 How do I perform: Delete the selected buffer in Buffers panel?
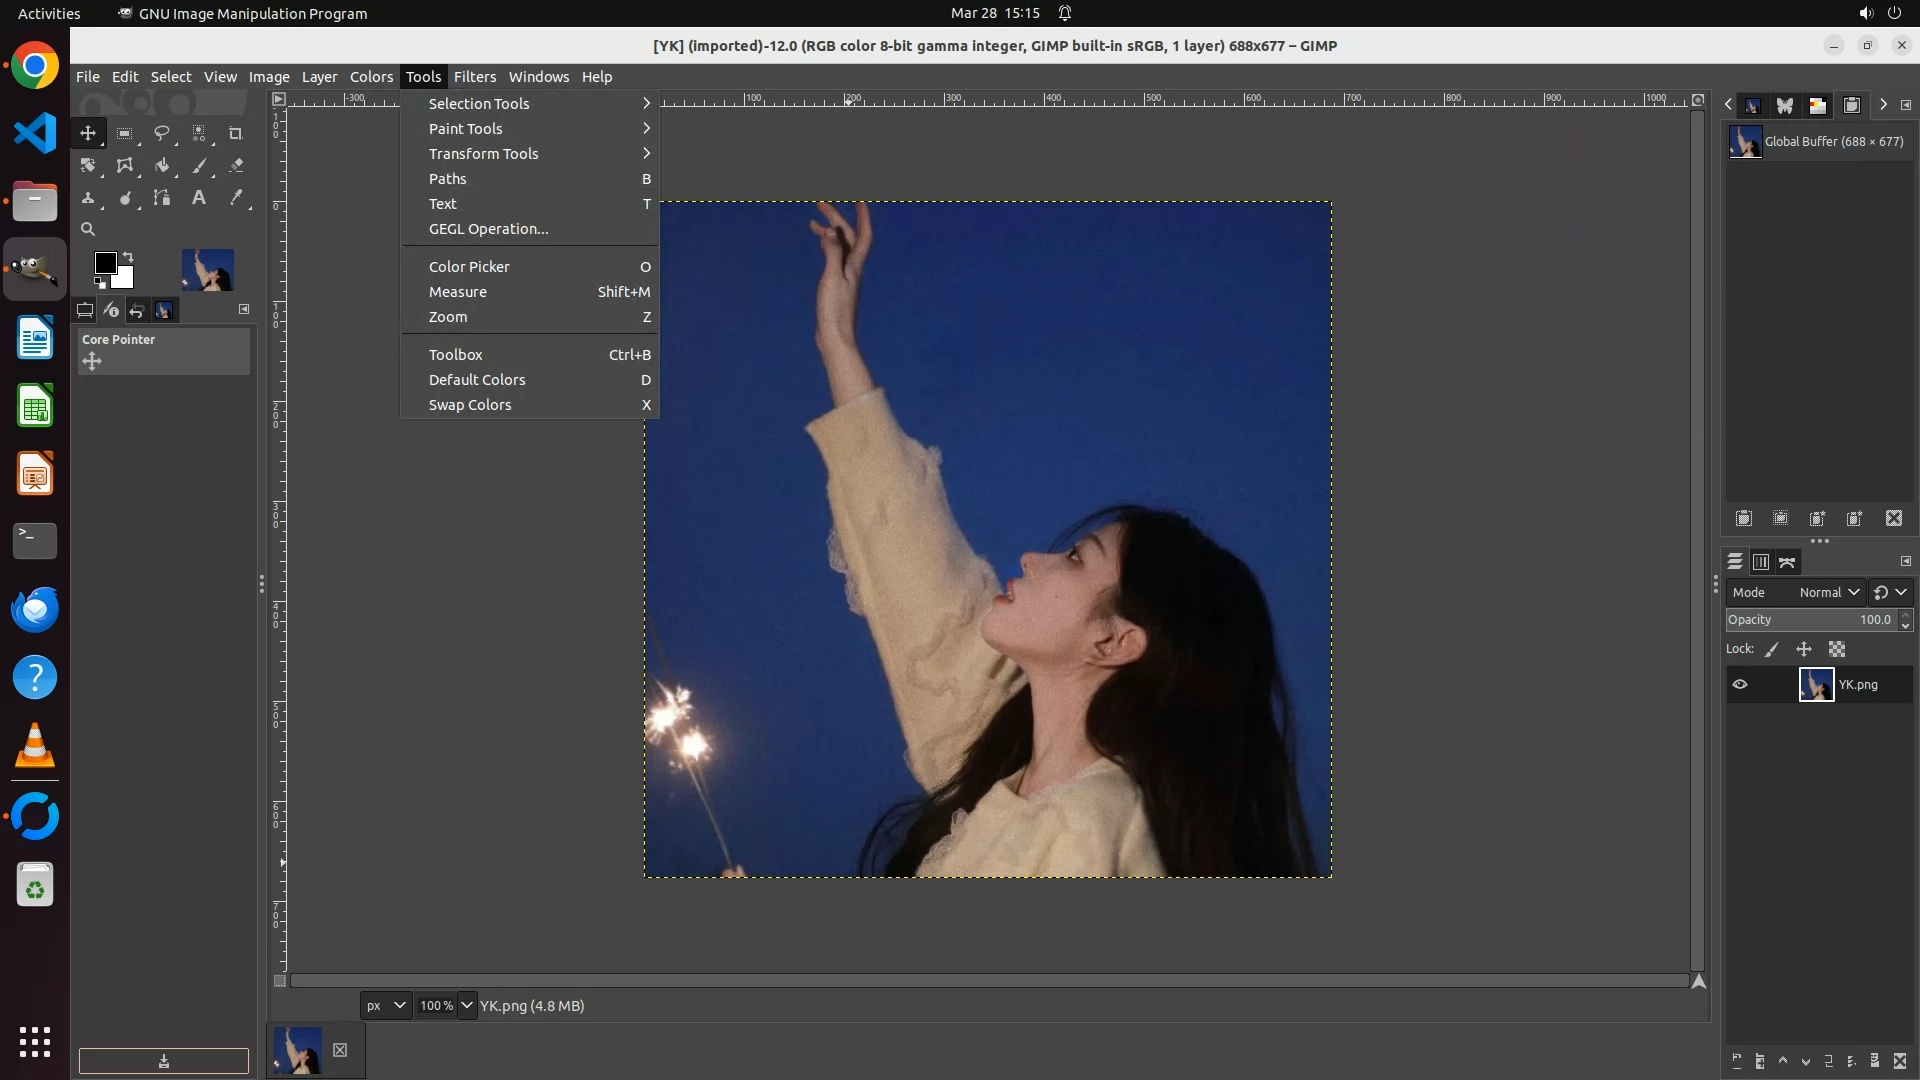1894,518
